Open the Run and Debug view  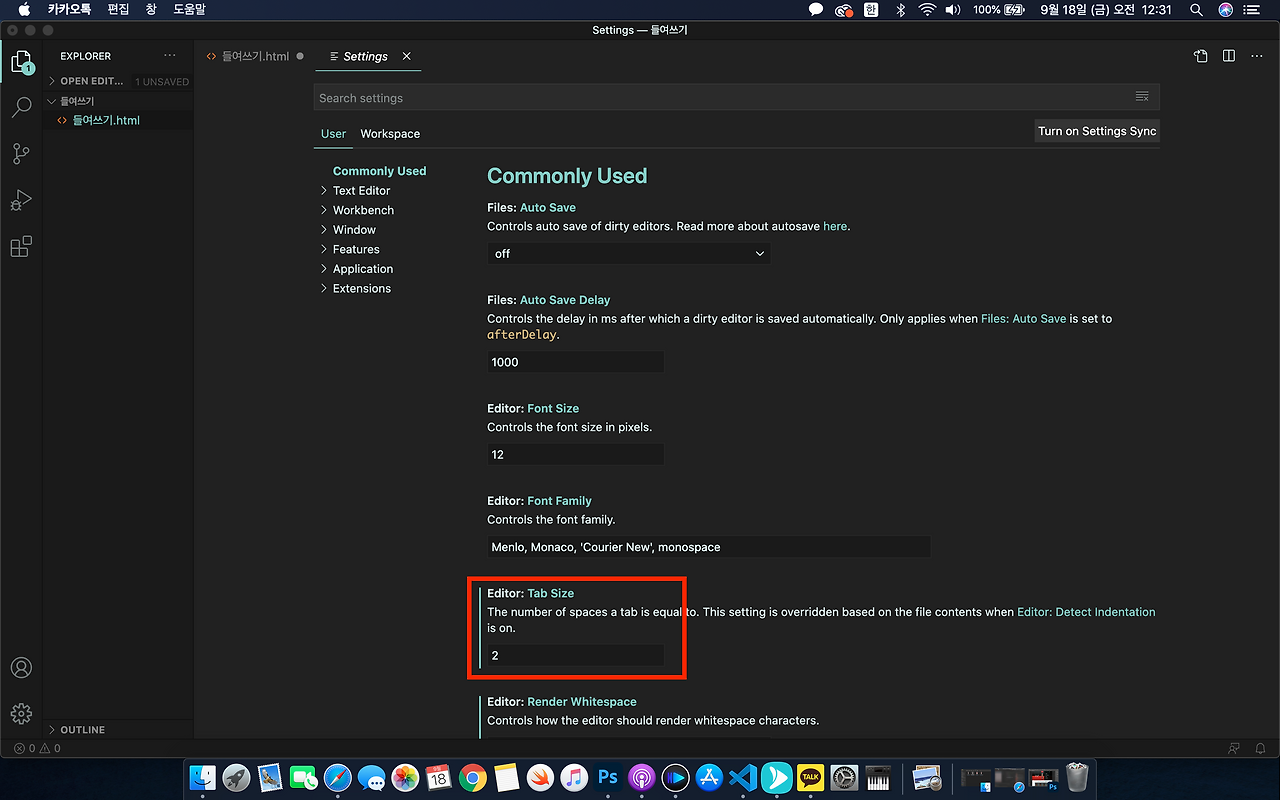point(21,199)
